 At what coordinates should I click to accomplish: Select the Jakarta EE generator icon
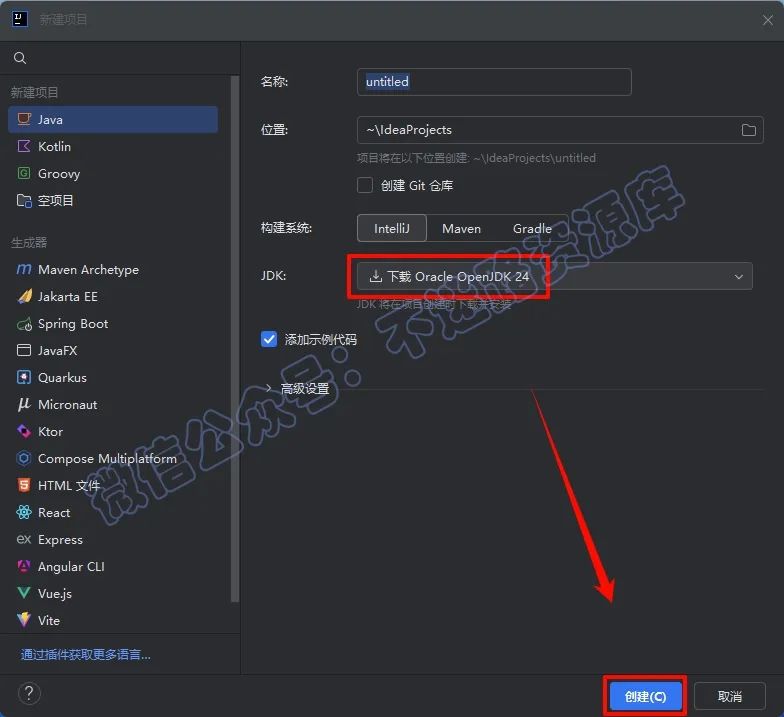point(24,296)
